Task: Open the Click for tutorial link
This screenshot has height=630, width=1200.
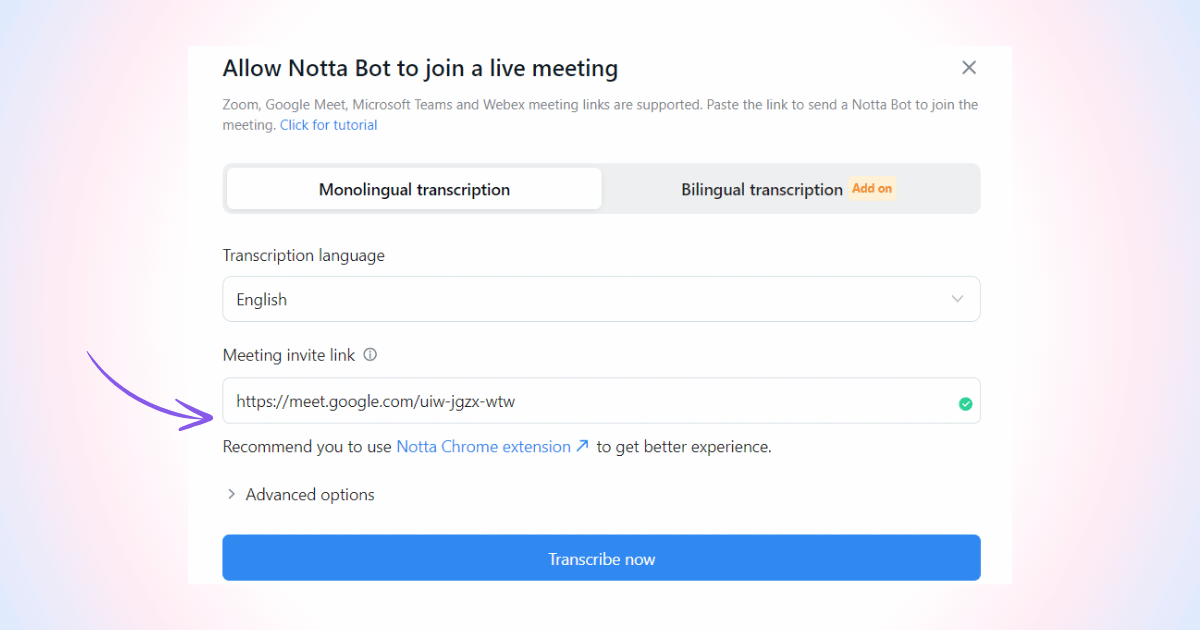Action: tap(329, 125)
